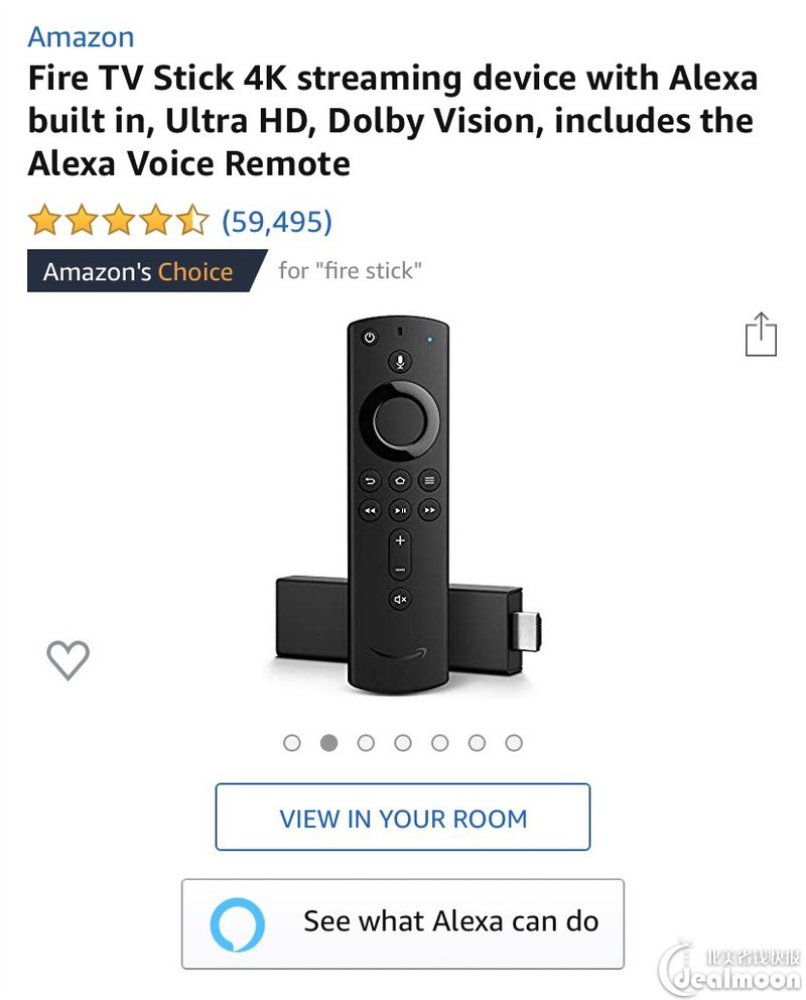Select the fifth image carousel dot

440,743
